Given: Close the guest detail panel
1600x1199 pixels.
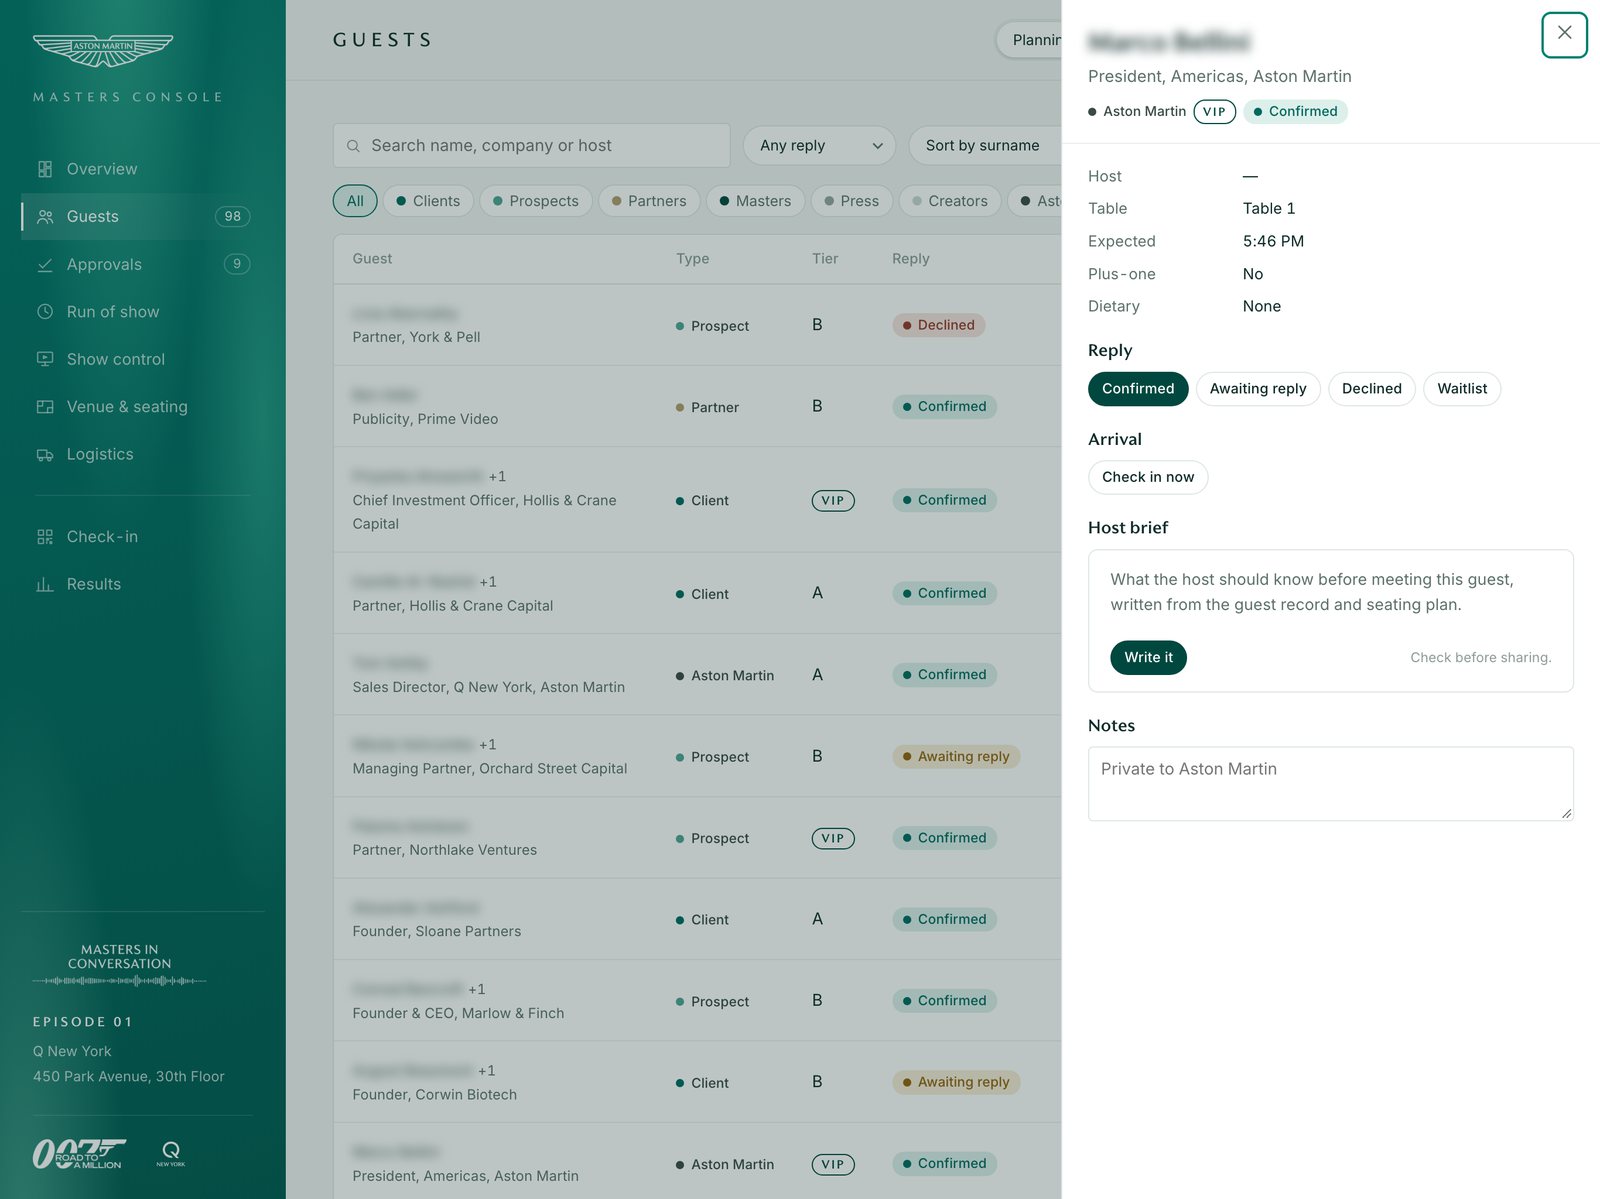Looking at the screenshot, I should 1564,35.
